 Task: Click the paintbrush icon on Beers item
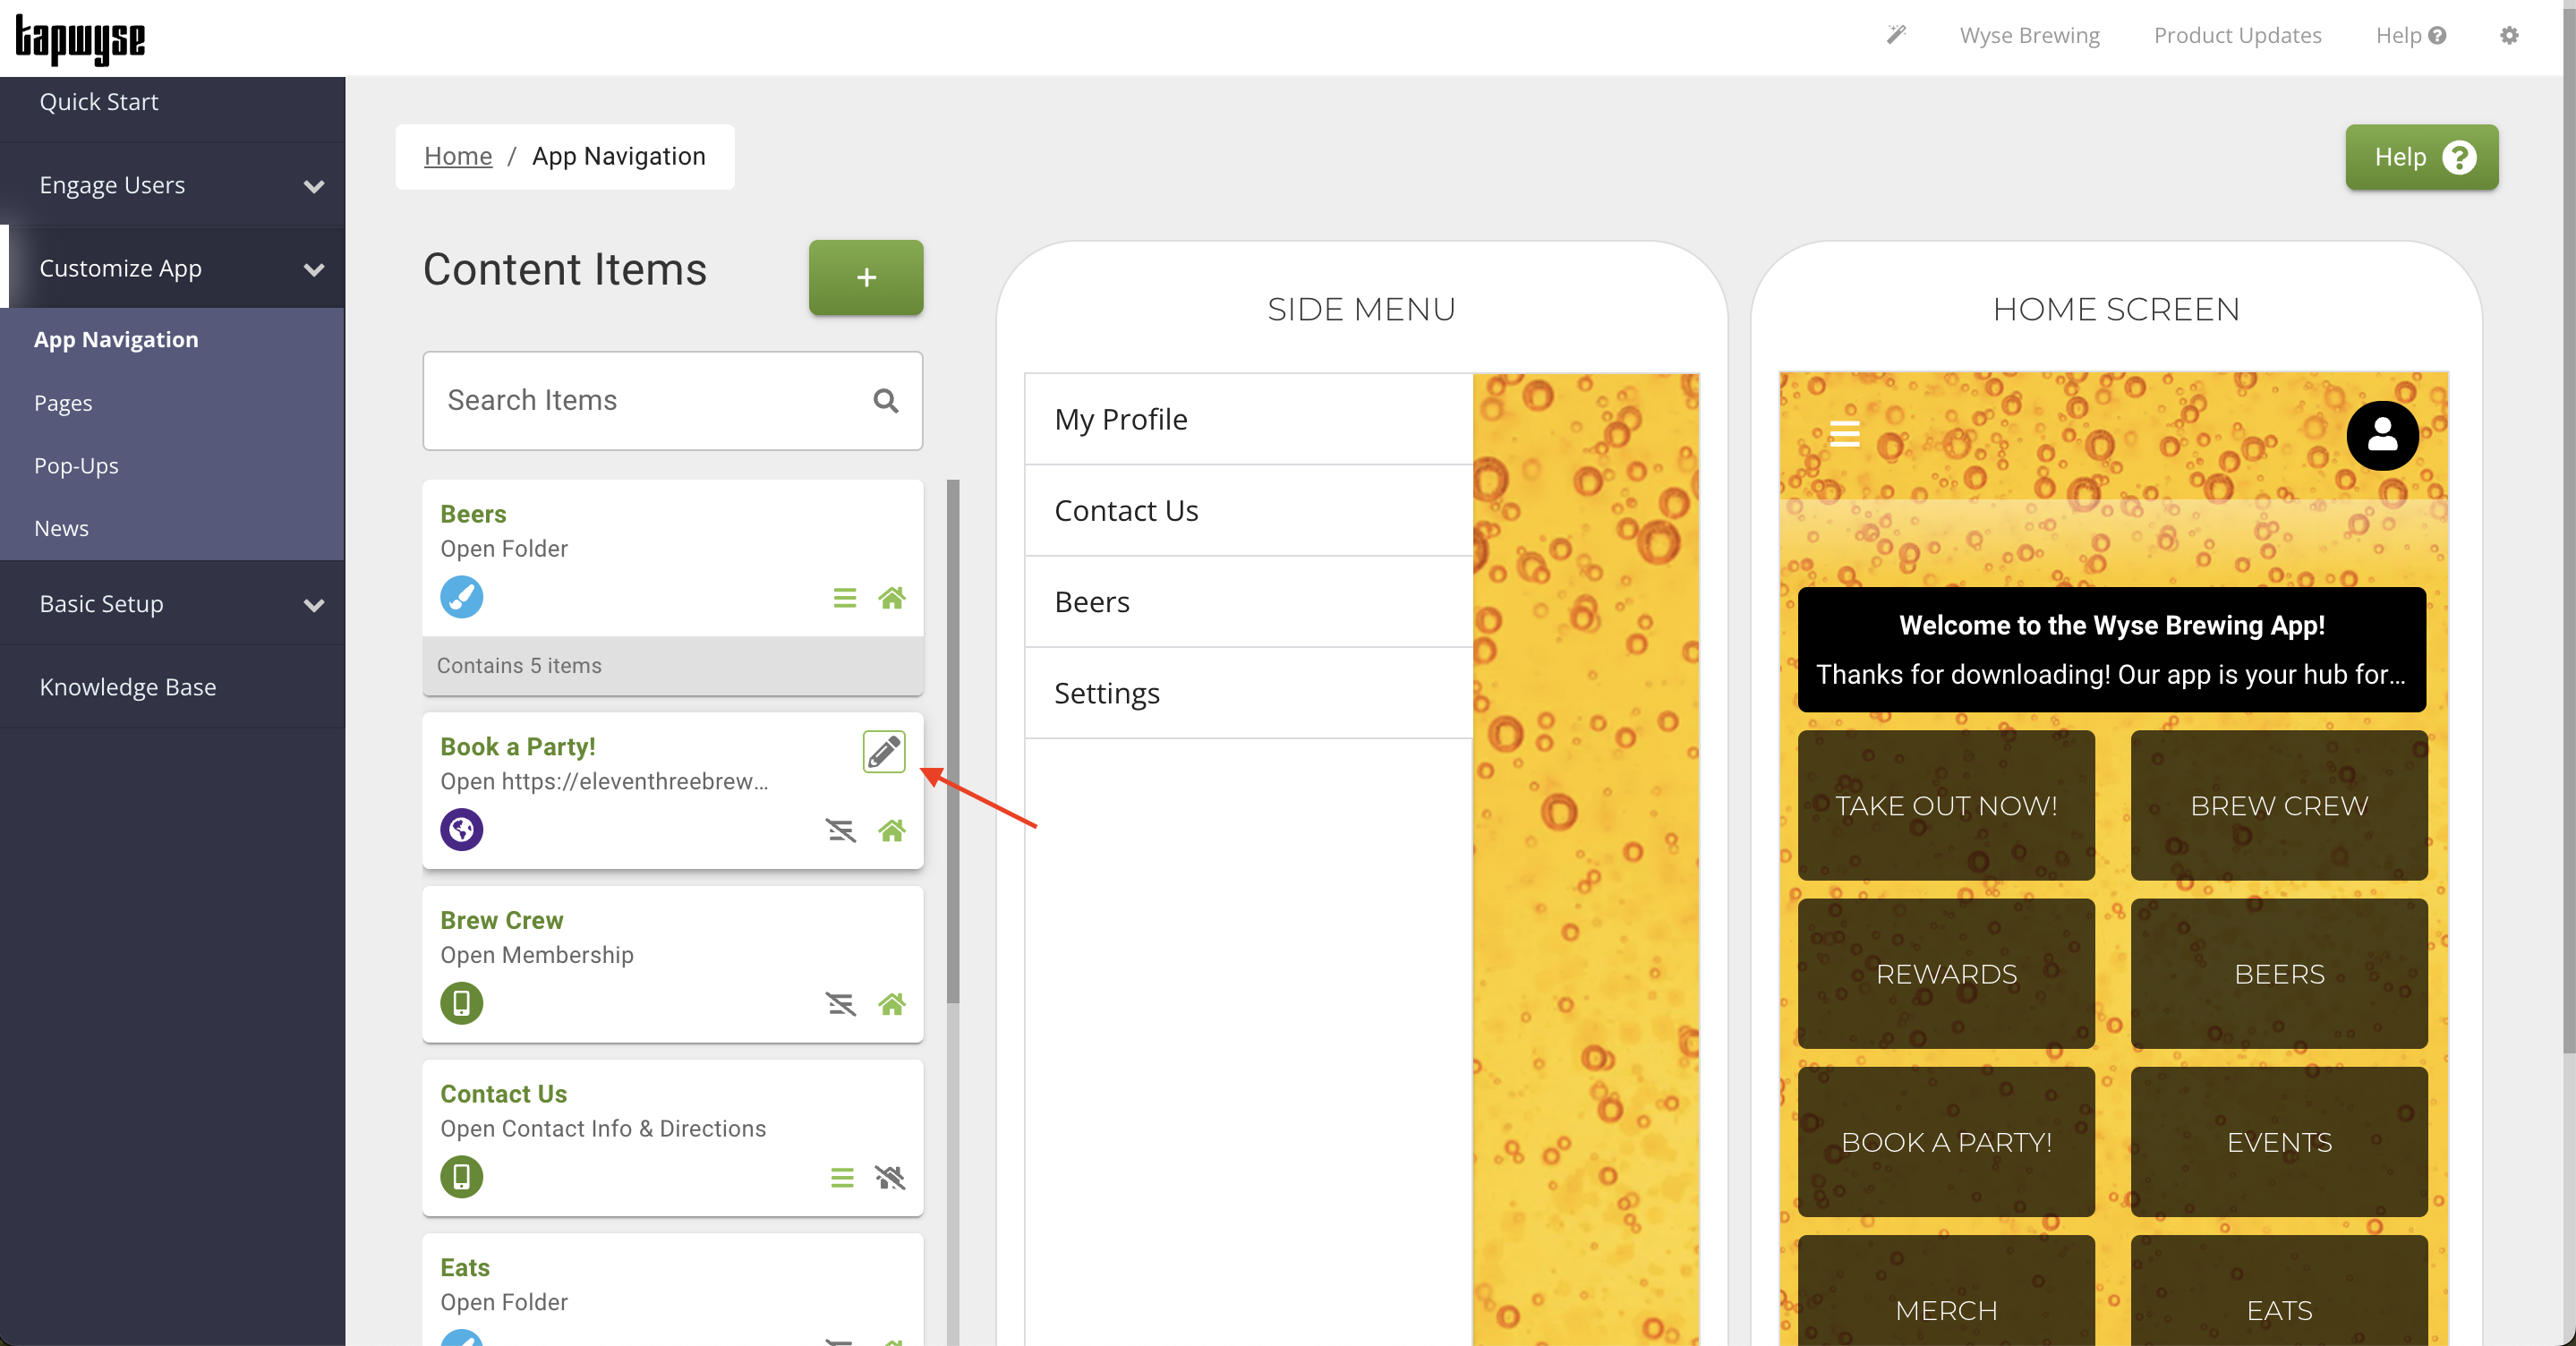(461, 597)
